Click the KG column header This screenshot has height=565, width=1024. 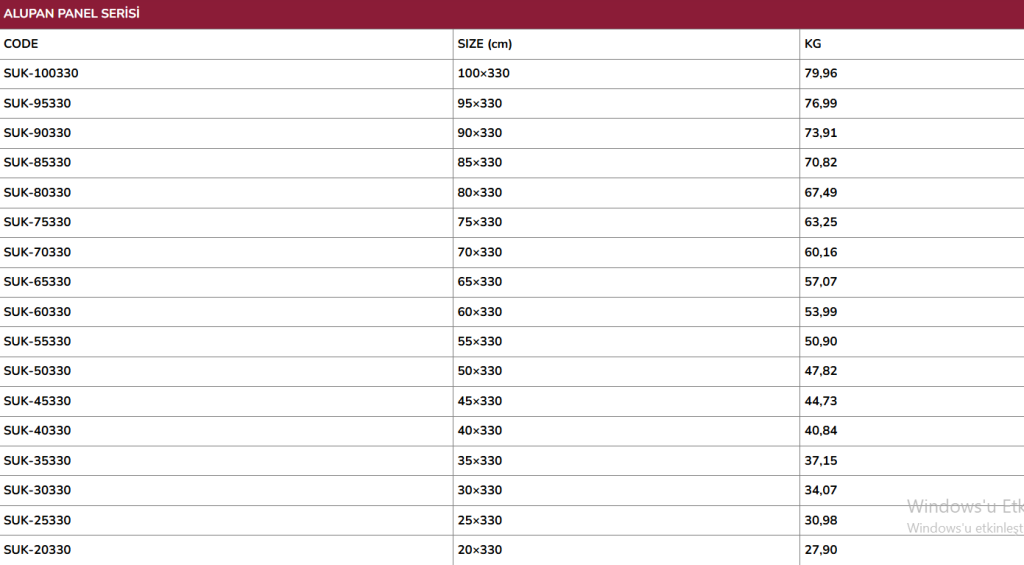click(813, 44)
